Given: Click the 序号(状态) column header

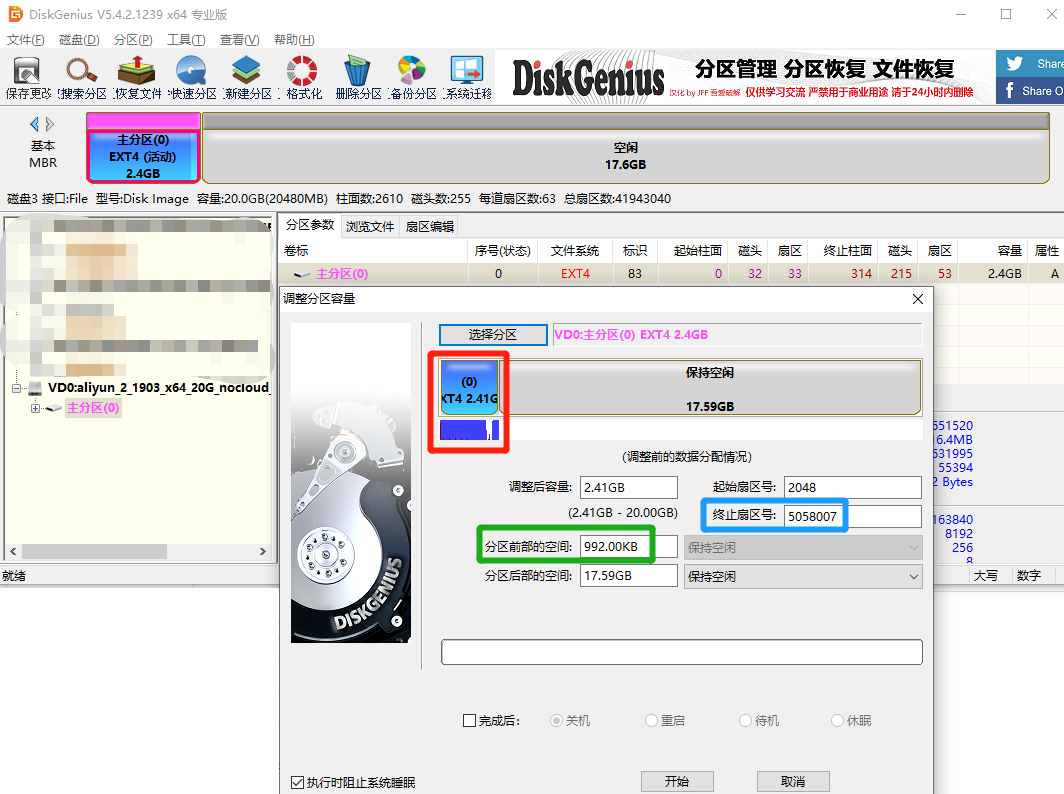Looking at the screenshot, I should click(503, 251).
